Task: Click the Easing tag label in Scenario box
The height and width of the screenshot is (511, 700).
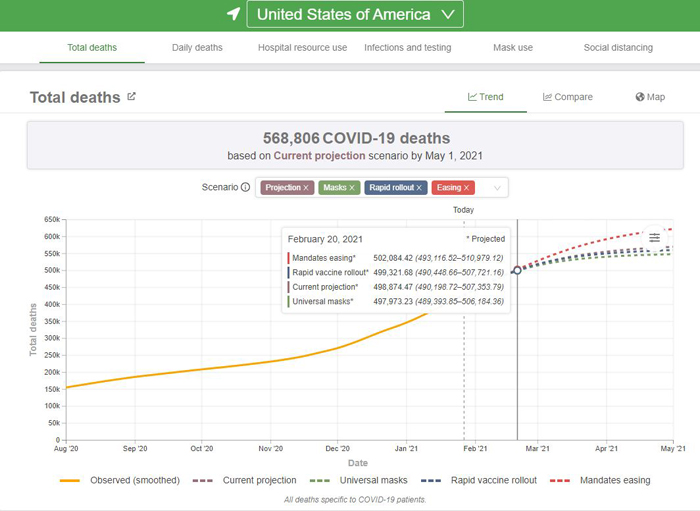Action: click(x=449, y=188)
